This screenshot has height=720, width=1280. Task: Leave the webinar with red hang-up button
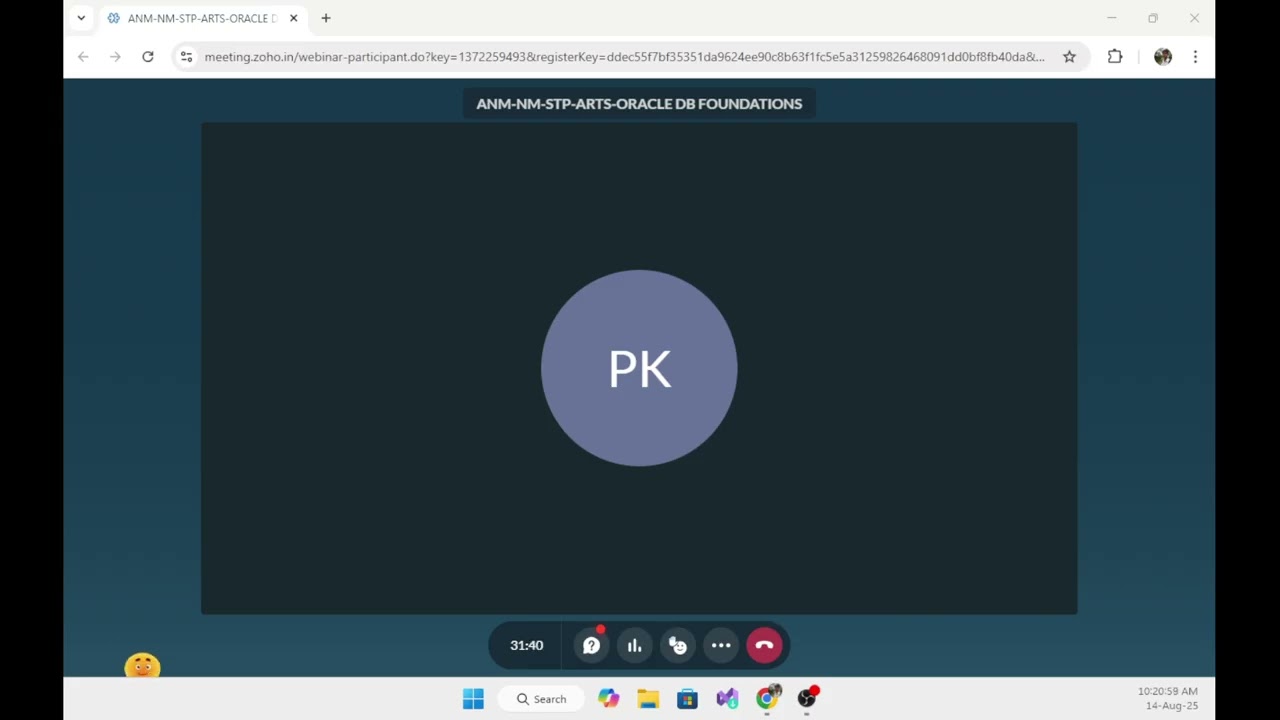coord(764,645)
